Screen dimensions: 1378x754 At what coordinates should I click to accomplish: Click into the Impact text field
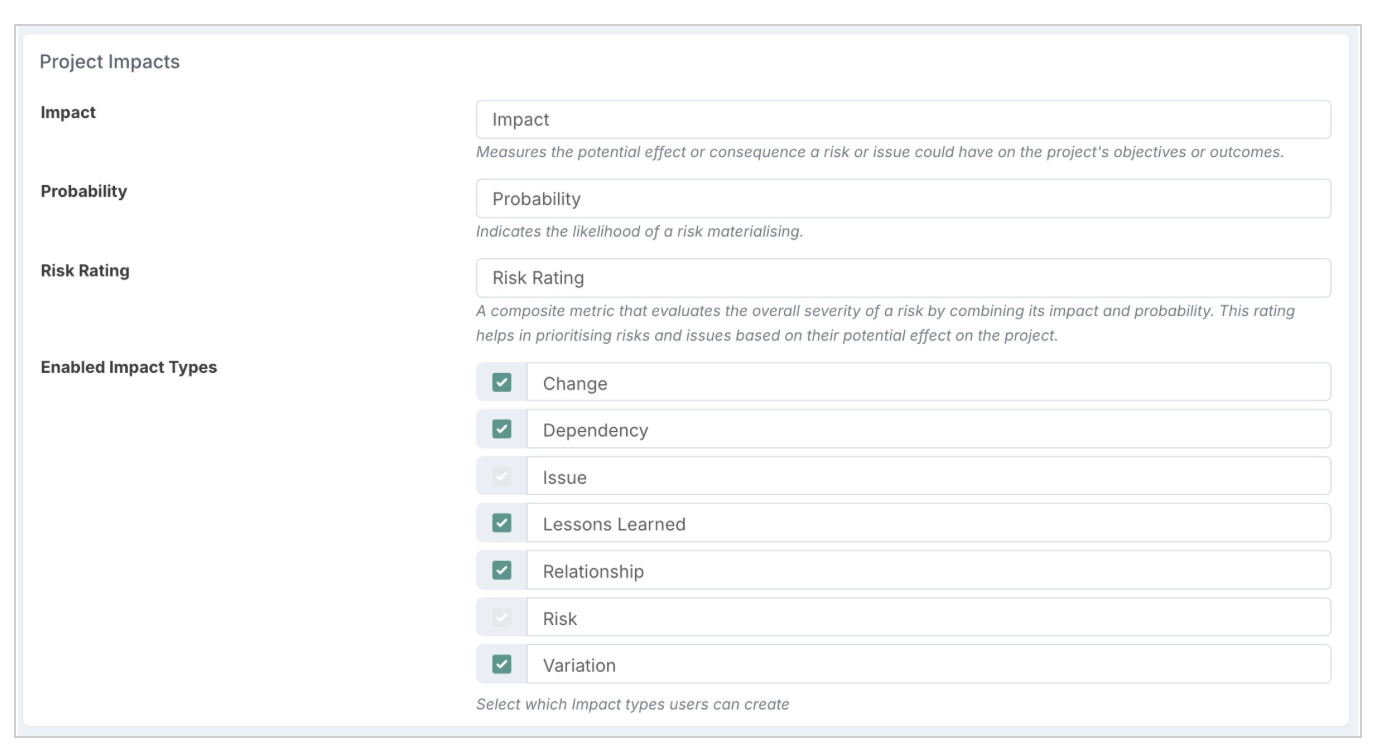[x=904, y=119]
